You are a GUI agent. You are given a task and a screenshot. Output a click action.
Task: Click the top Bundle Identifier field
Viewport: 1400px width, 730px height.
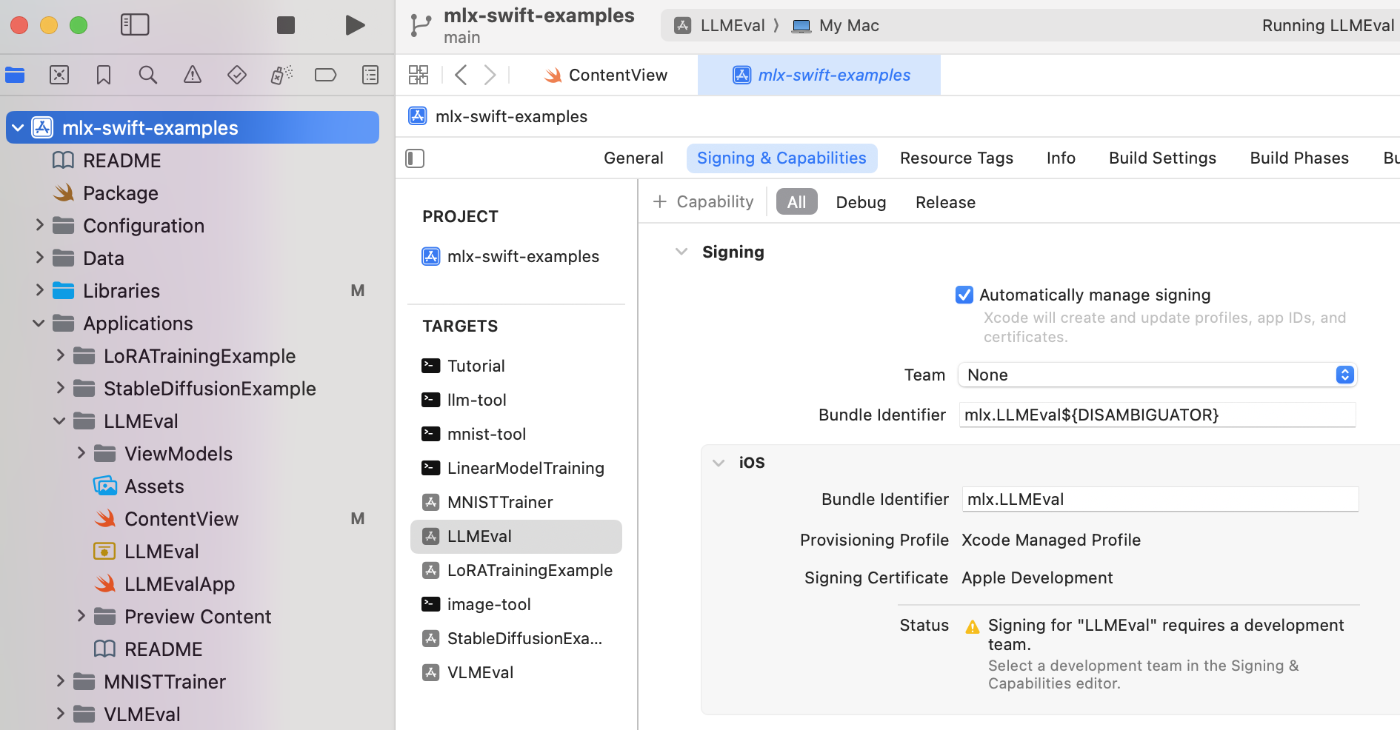[1157, 414]
